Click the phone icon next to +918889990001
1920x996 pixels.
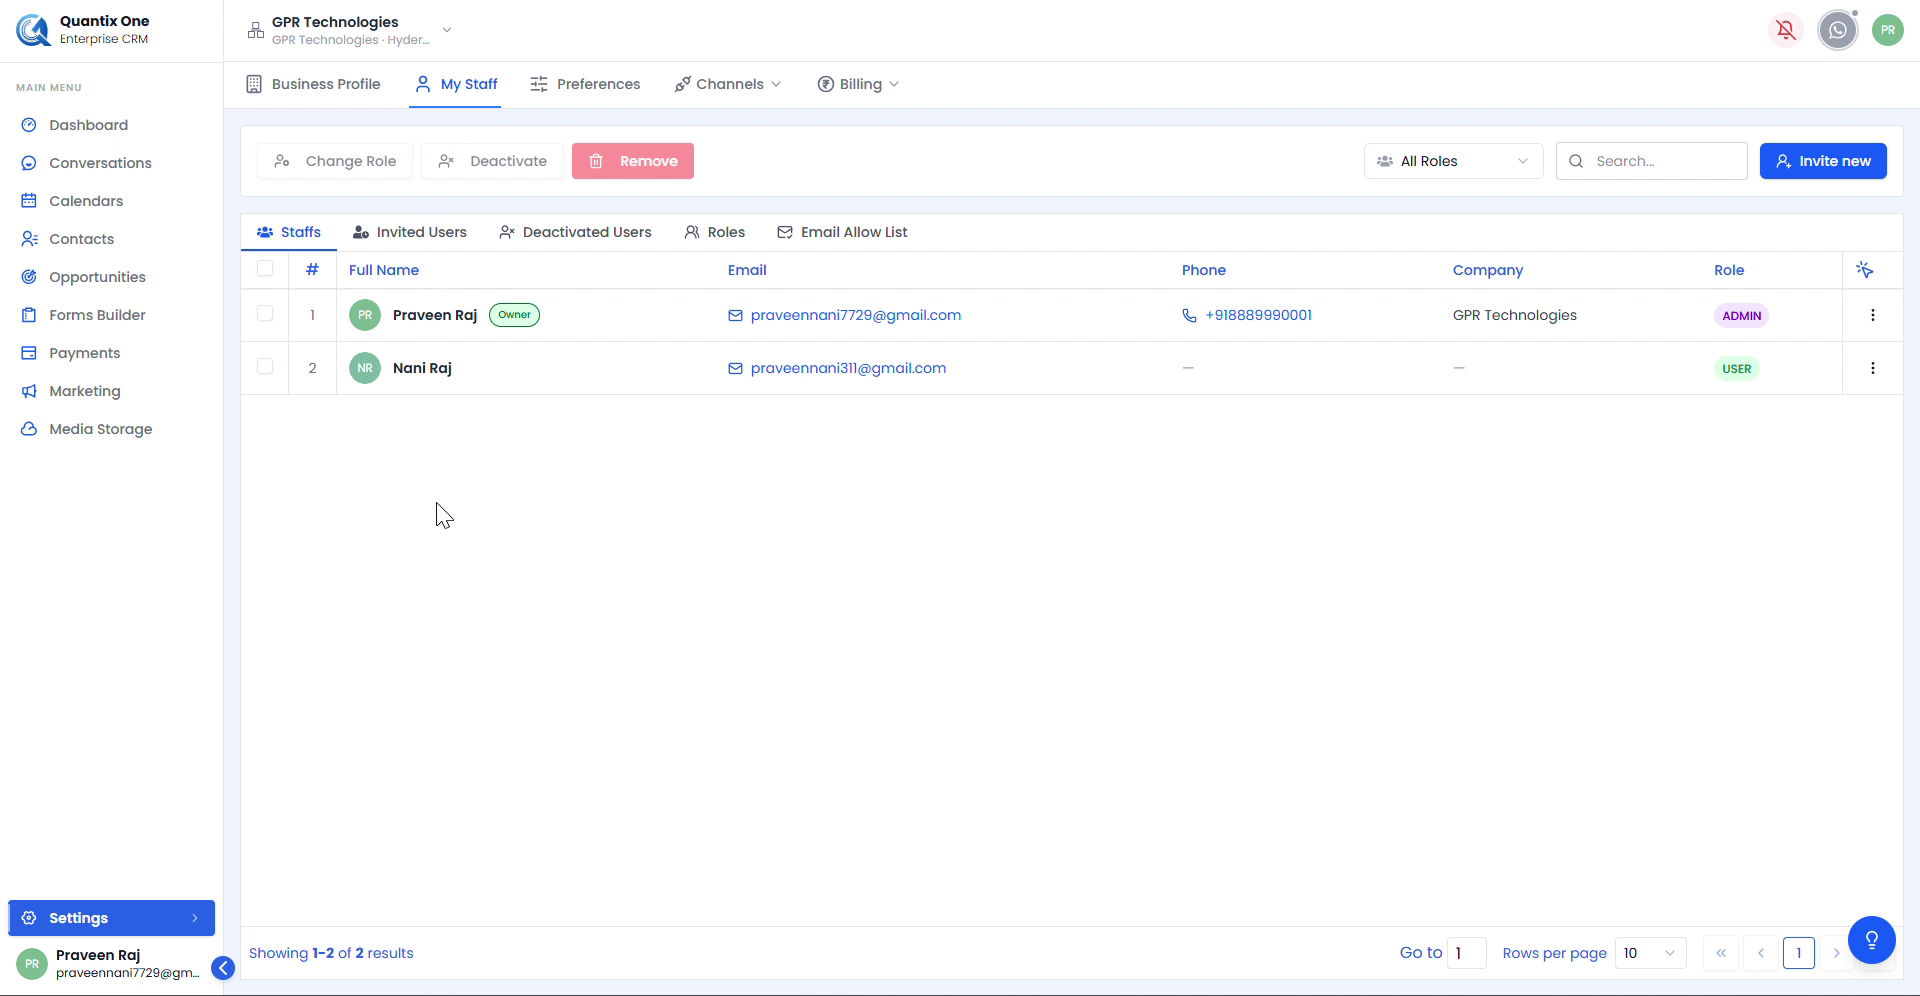[x=1189, y=315]
